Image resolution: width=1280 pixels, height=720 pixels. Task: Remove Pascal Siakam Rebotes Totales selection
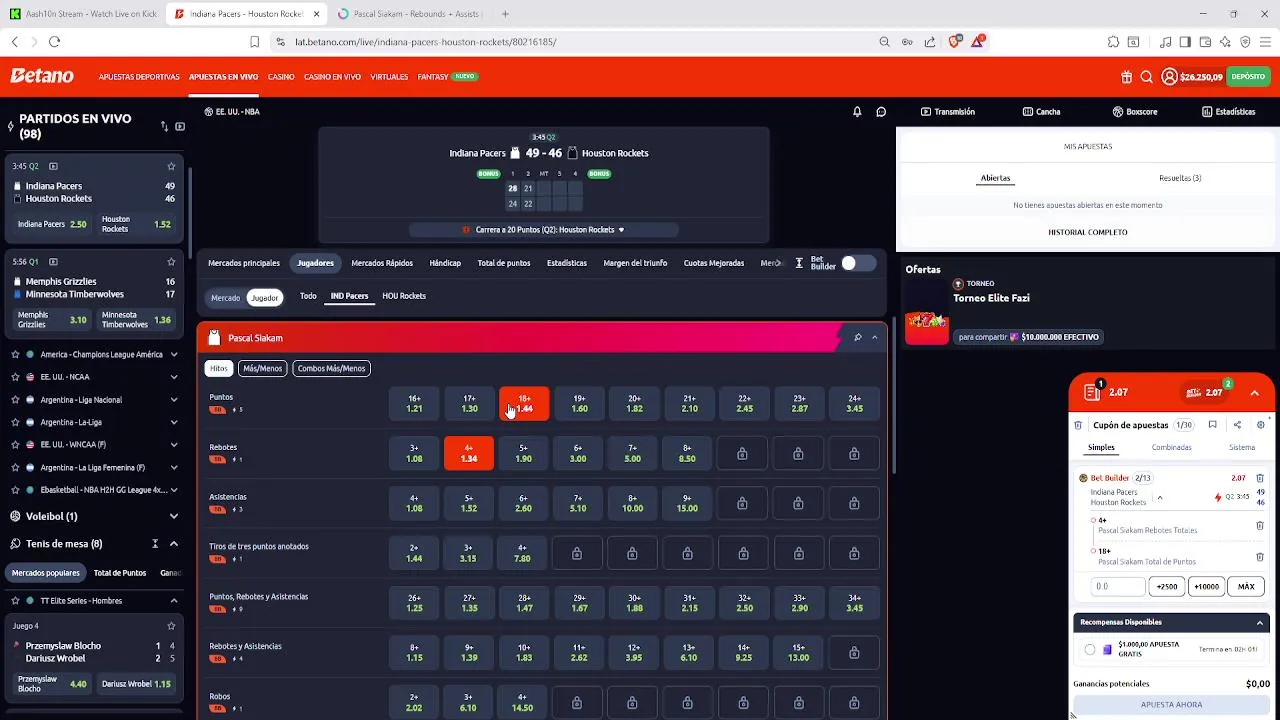pyautogui.click(x=1260, y=526)
